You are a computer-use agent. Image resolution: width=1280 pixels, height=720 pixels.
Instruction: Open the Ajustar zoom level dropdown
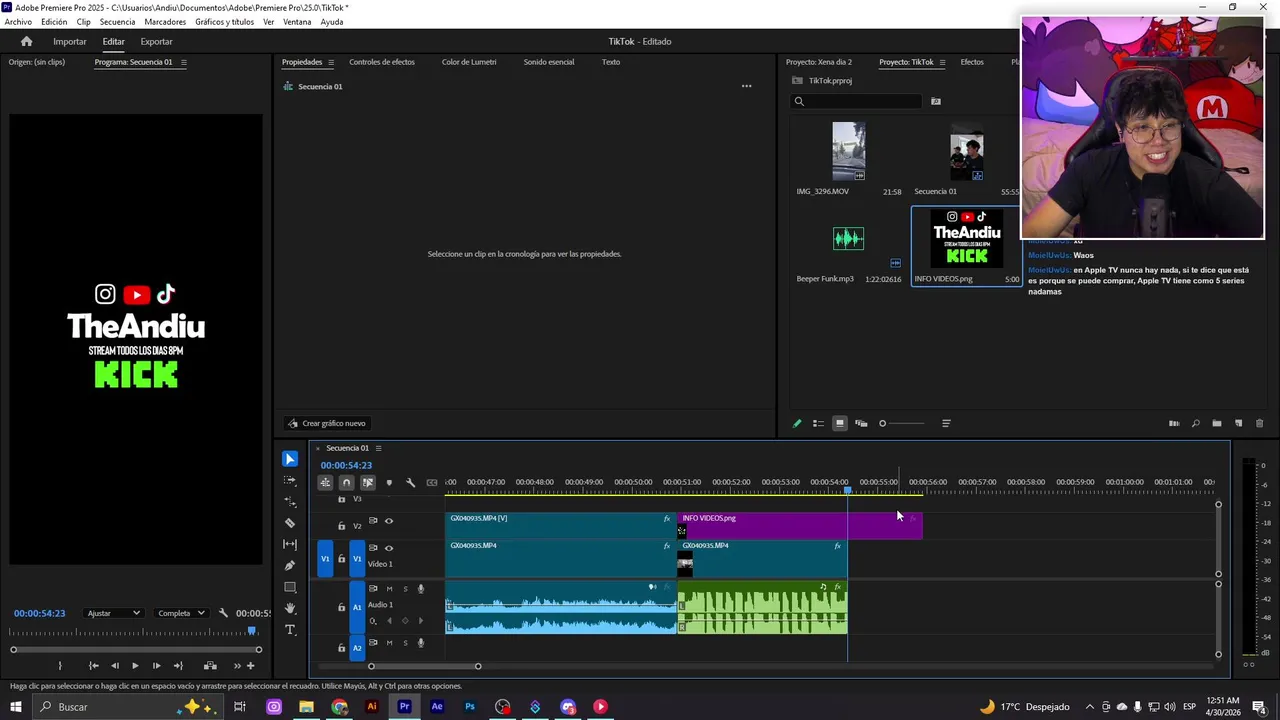pyautogui.click(x=113, y=613)
